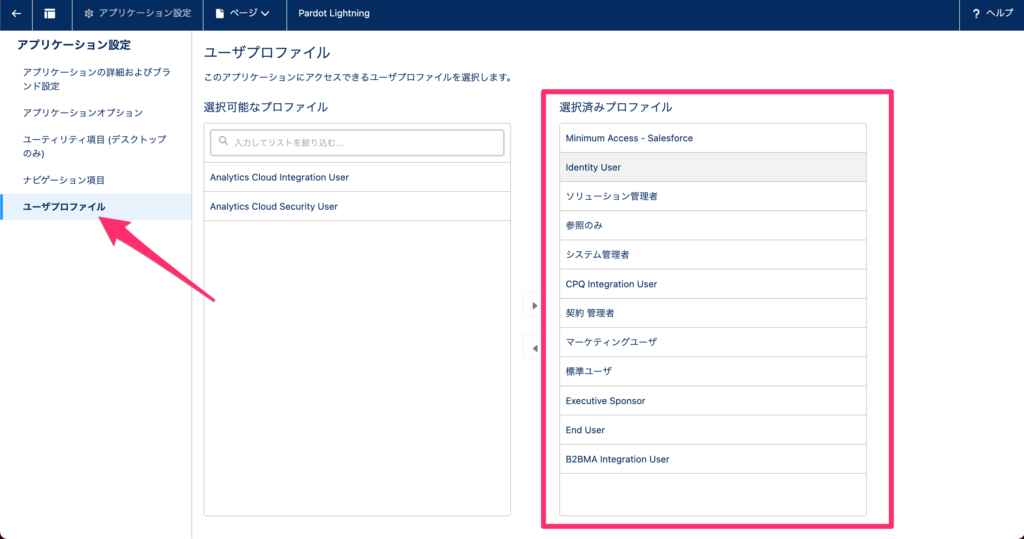Image resolution: width=1024 pixels, height=539 pixels.
Task: Focus the 入力してリストを絞り込む filter field
Action: (357, 142)
